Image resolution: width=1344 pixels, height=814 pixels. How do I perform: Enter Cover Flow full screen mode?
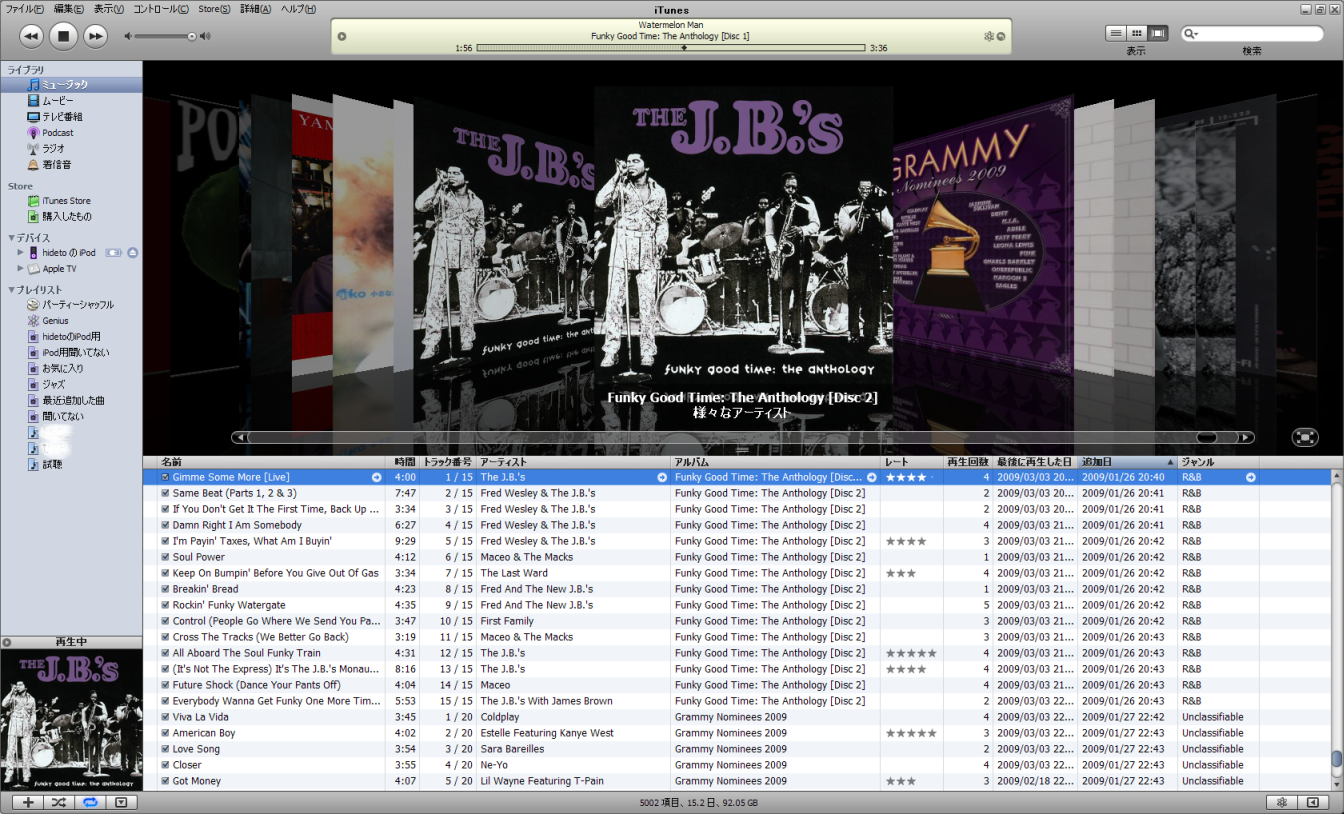tap(1304, 437)
